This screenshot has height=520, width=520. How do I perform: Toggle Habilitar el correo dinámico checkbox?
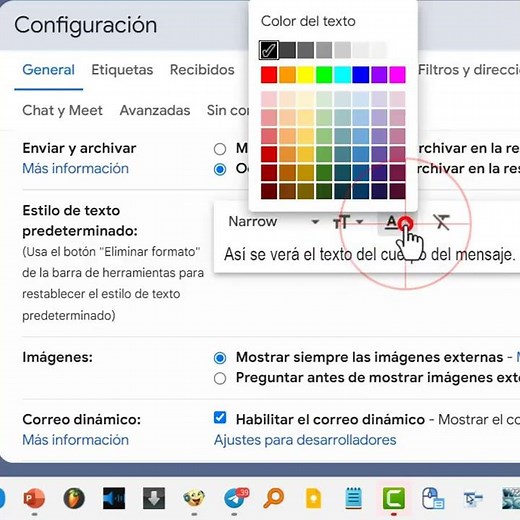tap(220, 418)
